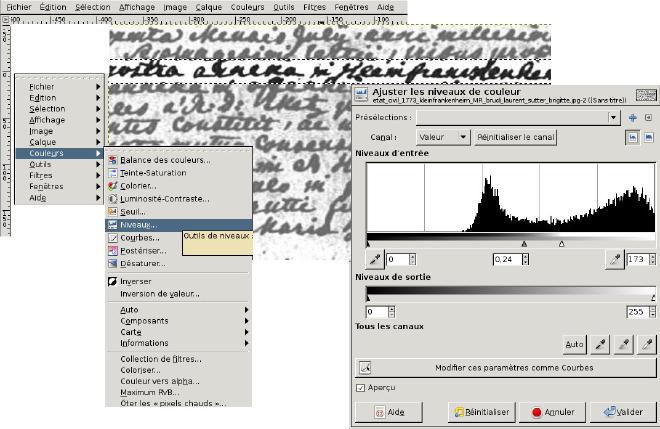This screenshot has height=429, width=660.
Task: Open the Canal dropdown showing Valeur
Action: [x=443, y=137]
